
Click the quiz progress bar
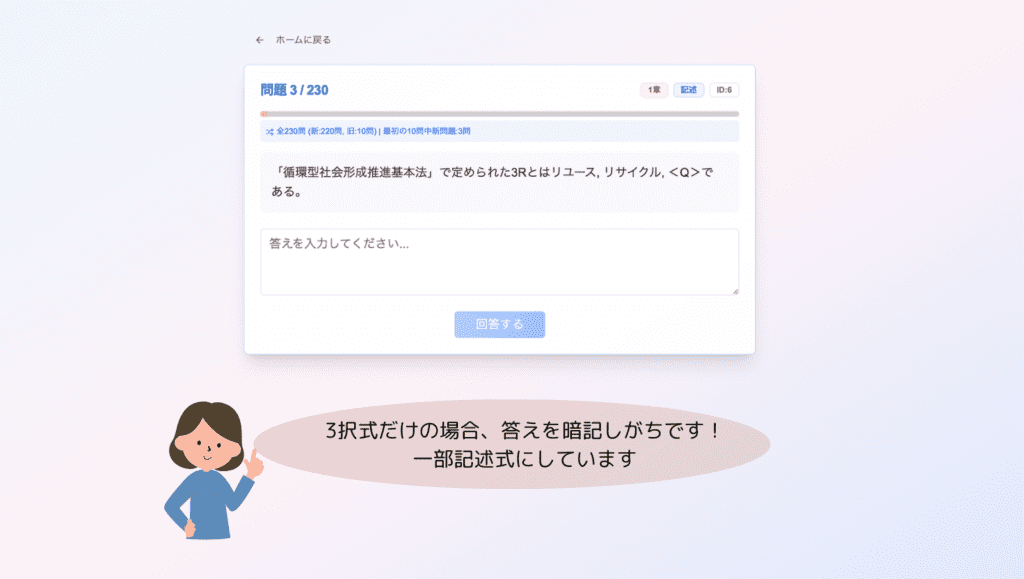click(500, 114)
